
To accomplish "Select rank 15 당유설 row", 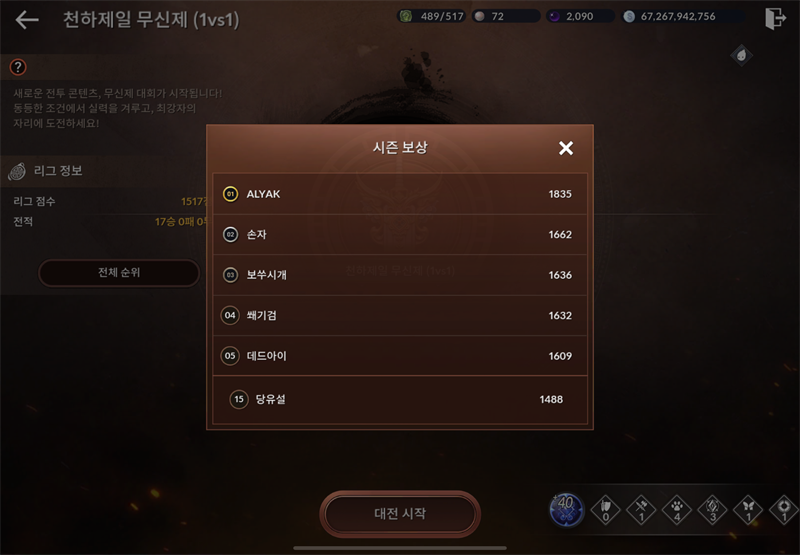I will click(x=400, y=399).
